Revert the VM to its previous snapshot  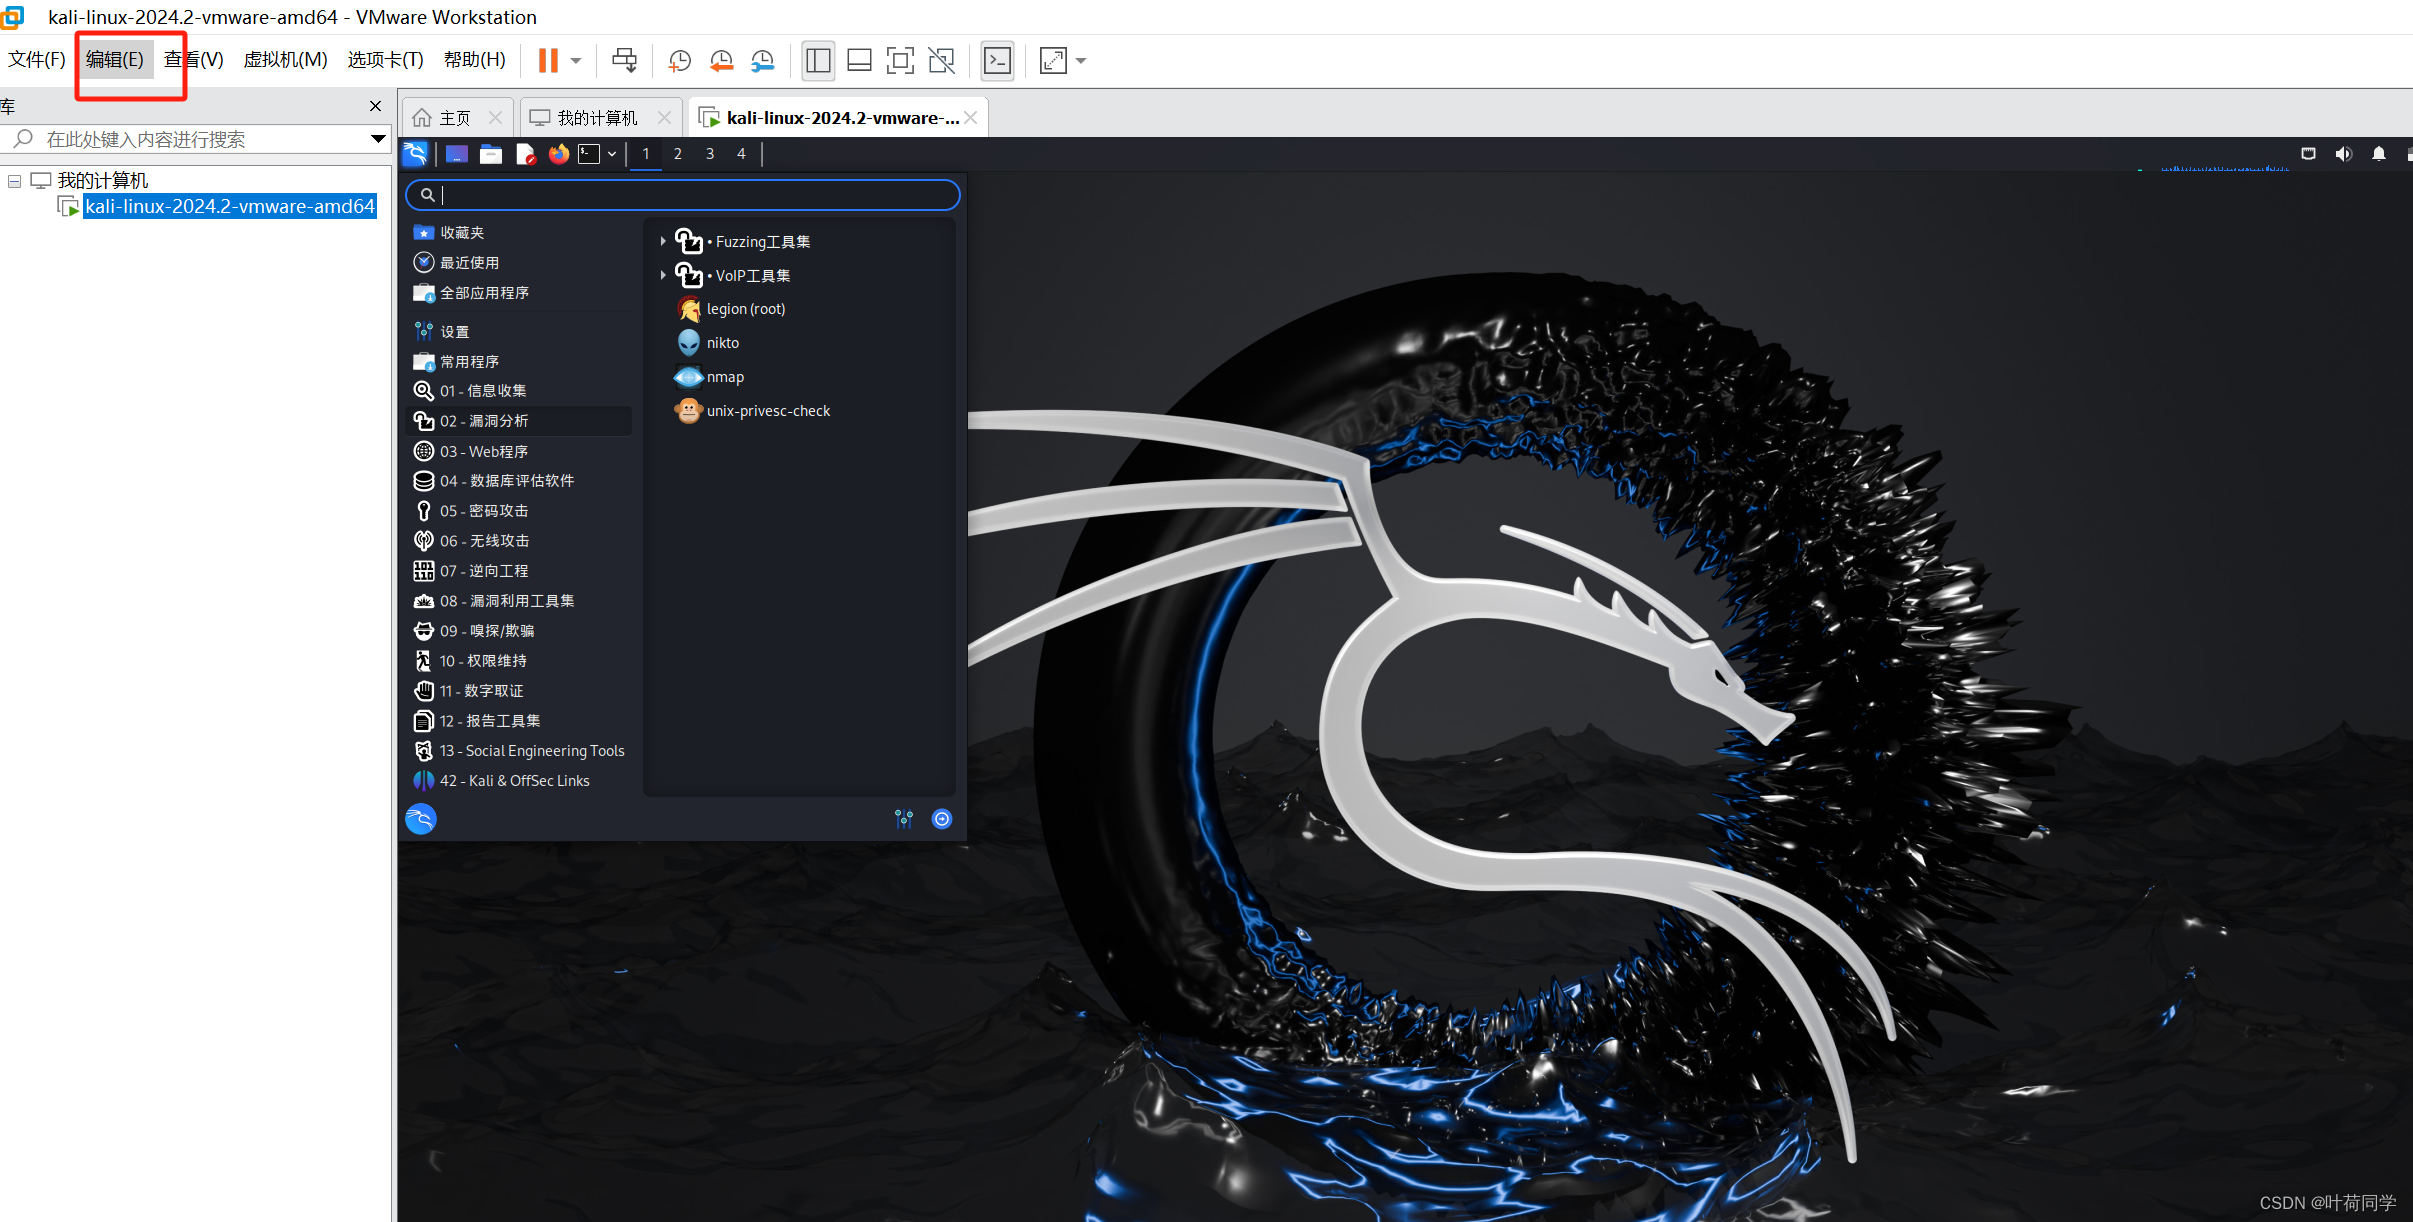(721, 61)
